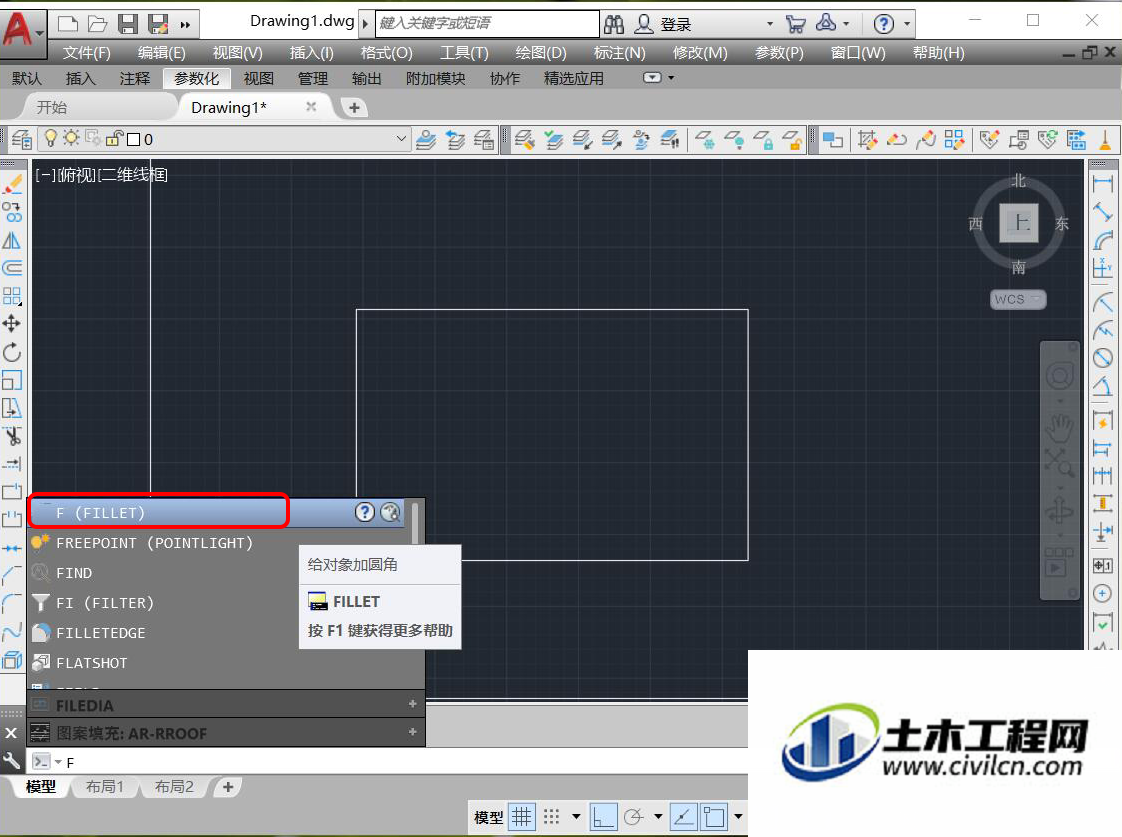Search the internet for FILLET command

point(390,512)
